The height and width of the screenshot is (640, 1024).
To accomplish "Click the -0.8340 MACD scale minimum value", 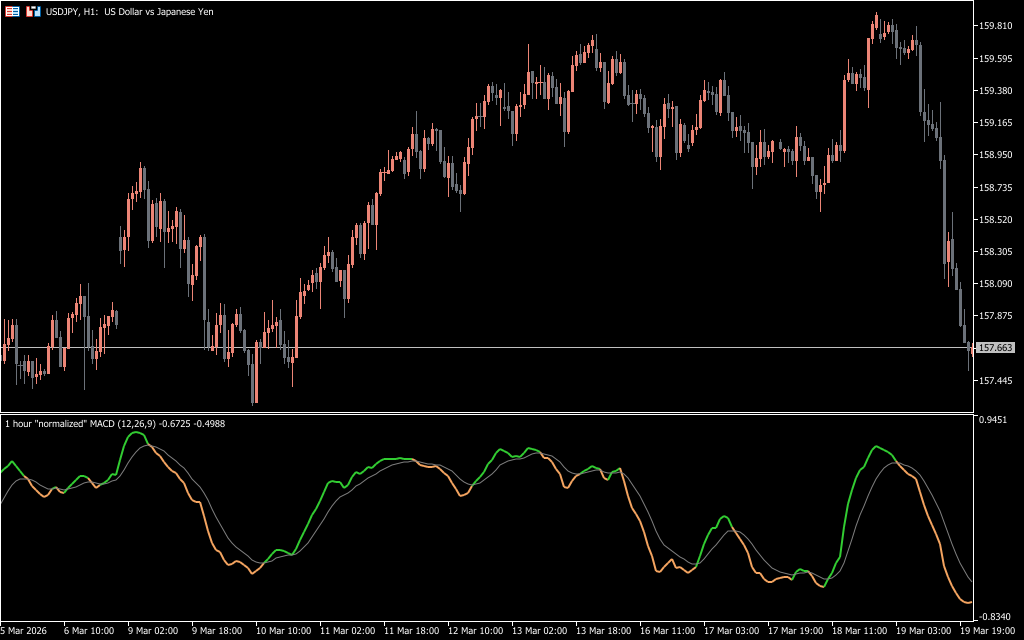I will [996, 616].
